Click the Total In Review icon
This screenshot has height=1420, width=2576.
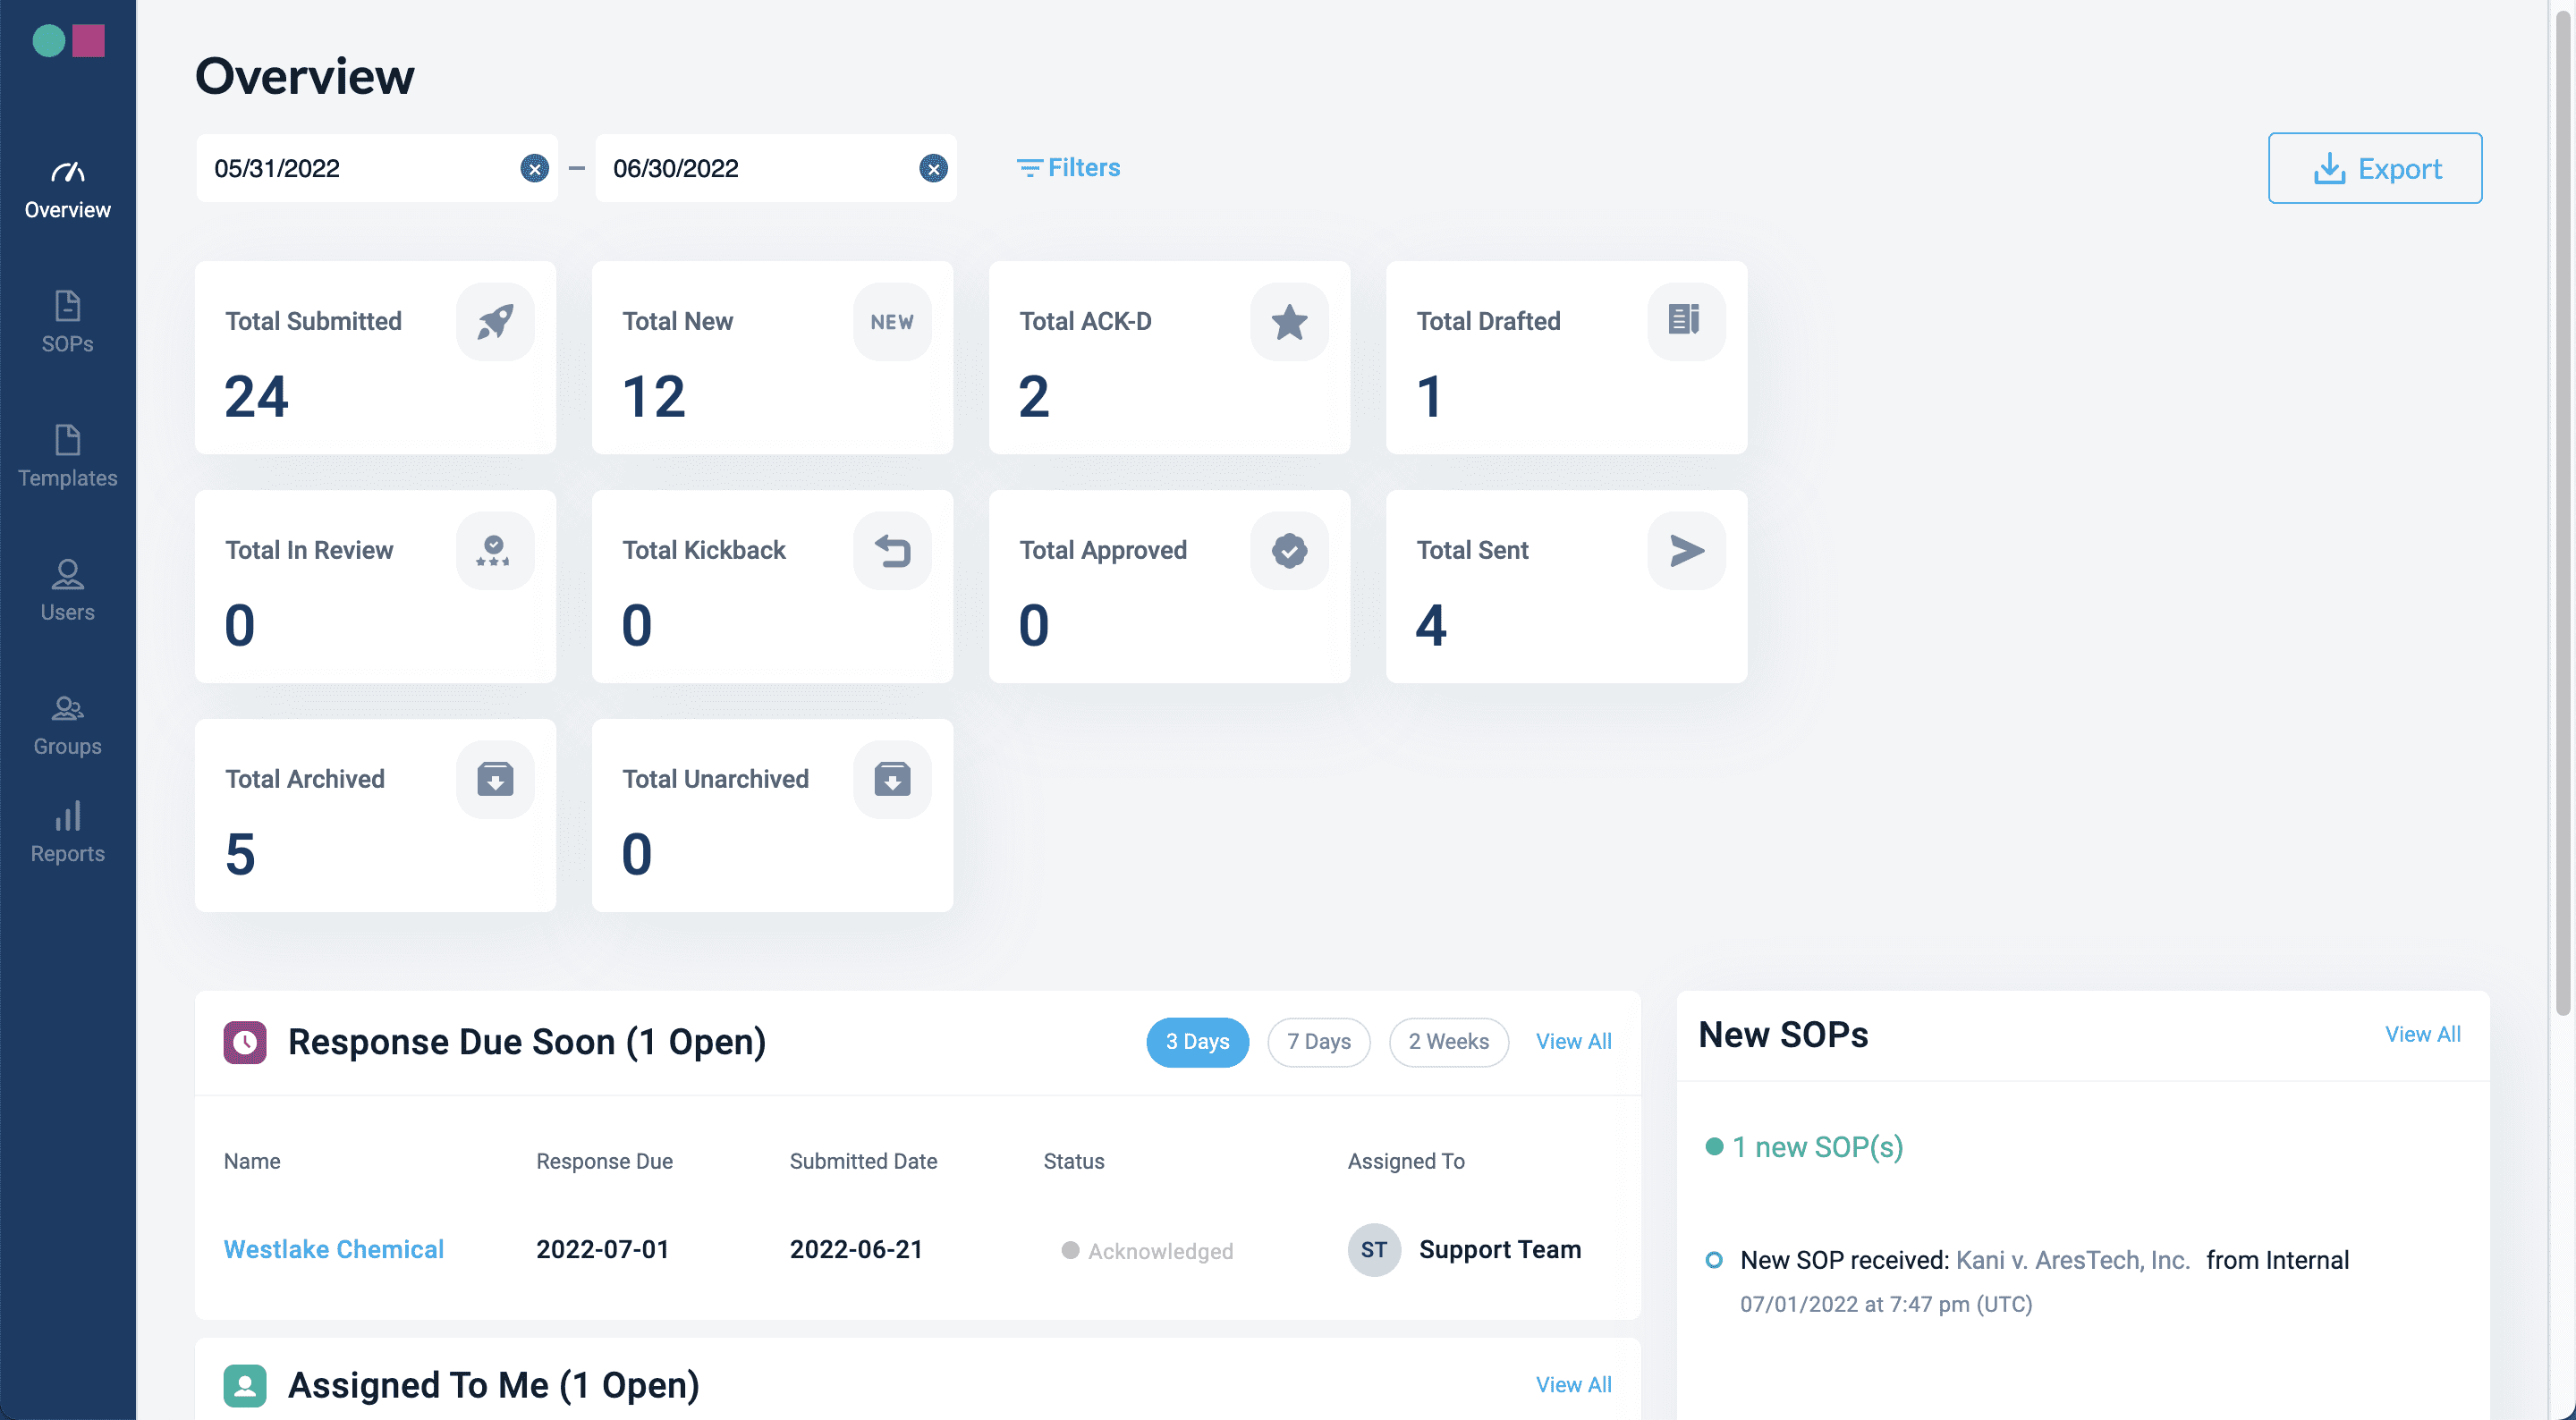(495, 550)
